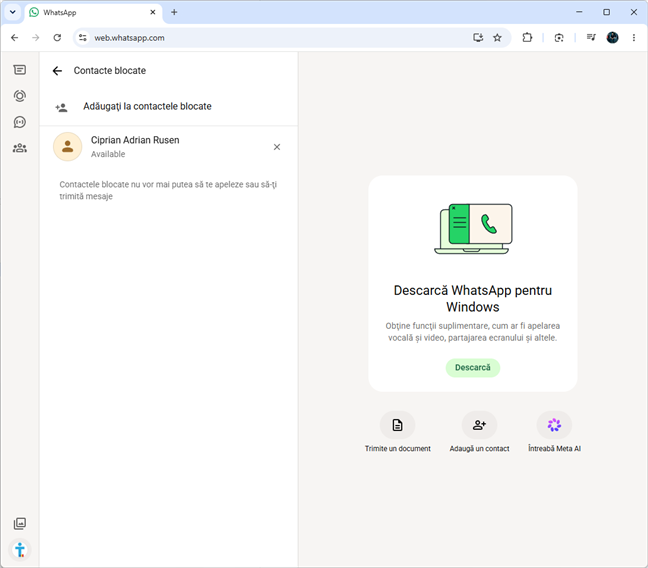This screenshot has width=648, height=568.
Task: Click Adăugați la contactele blocate
Action: (147, 106)
